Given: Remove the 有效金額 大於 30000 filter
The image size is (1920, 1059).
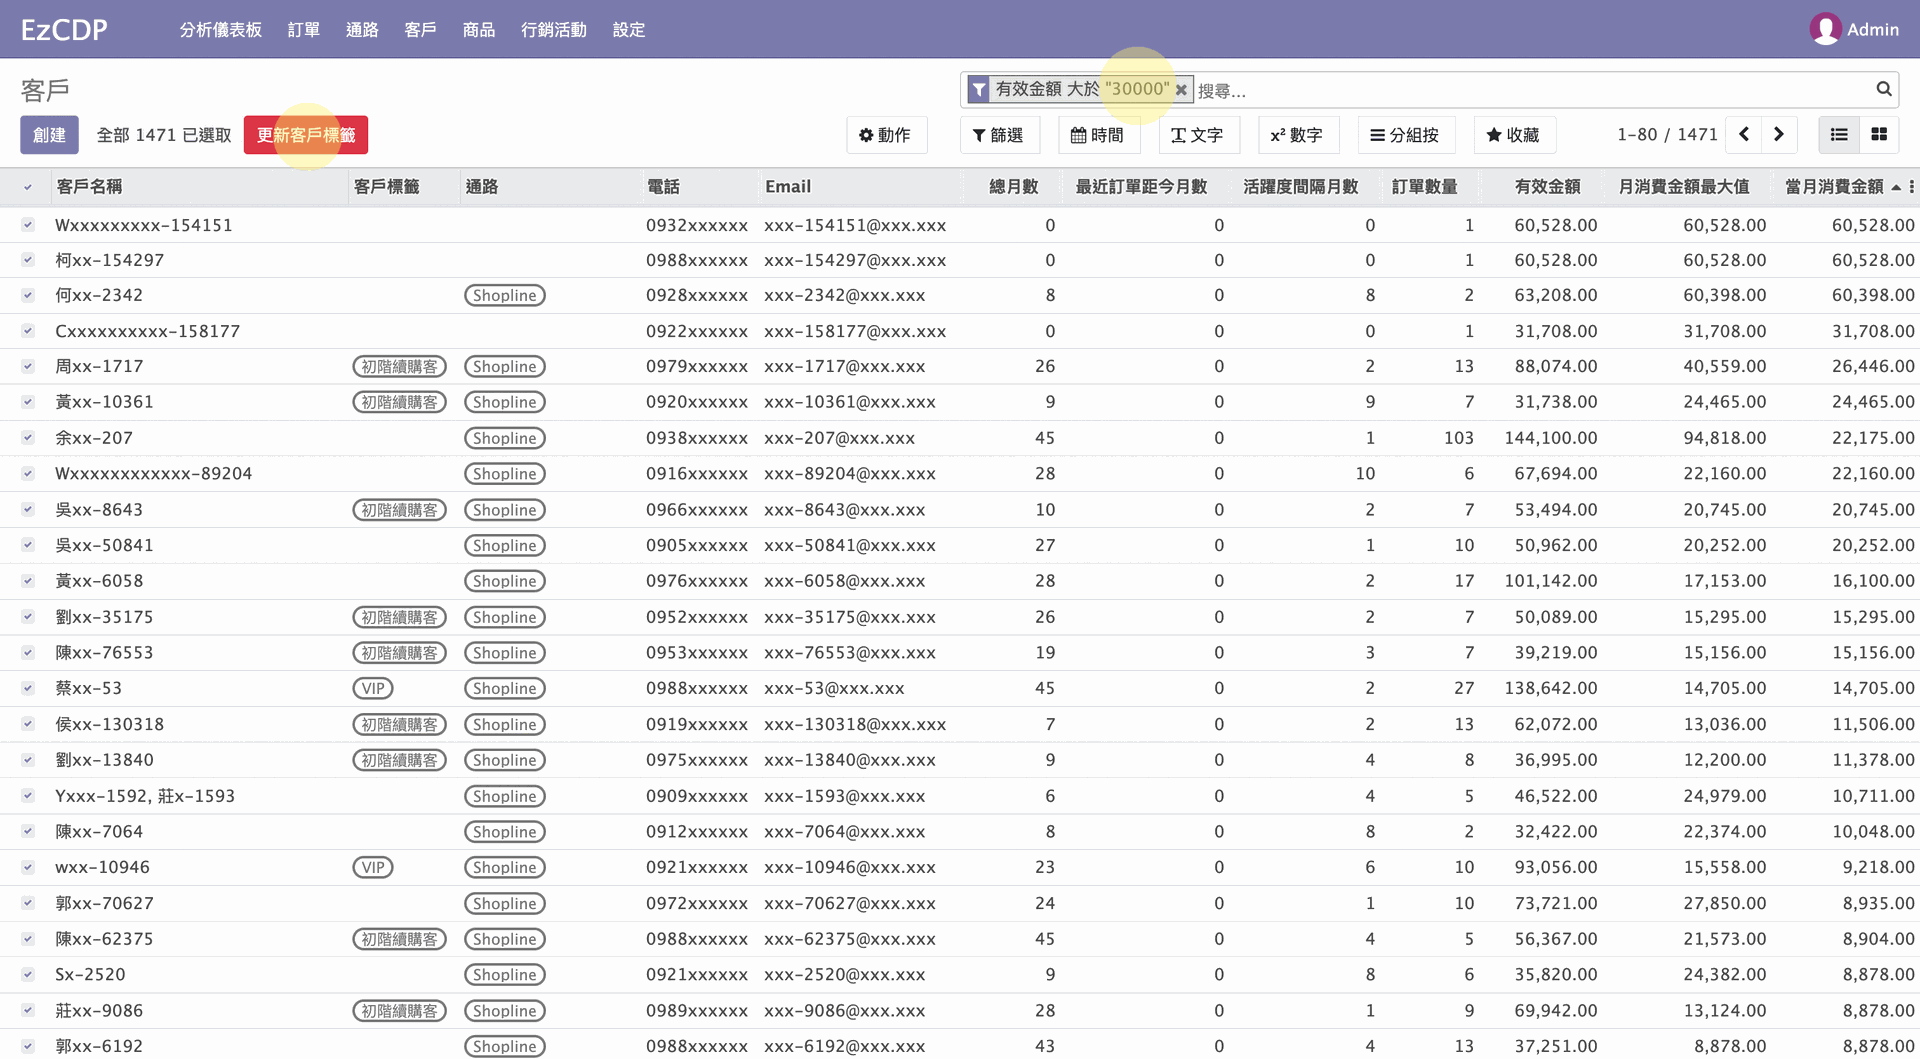Looking at the screenshot, I should pyautogui.click(x=1181, y=90).
